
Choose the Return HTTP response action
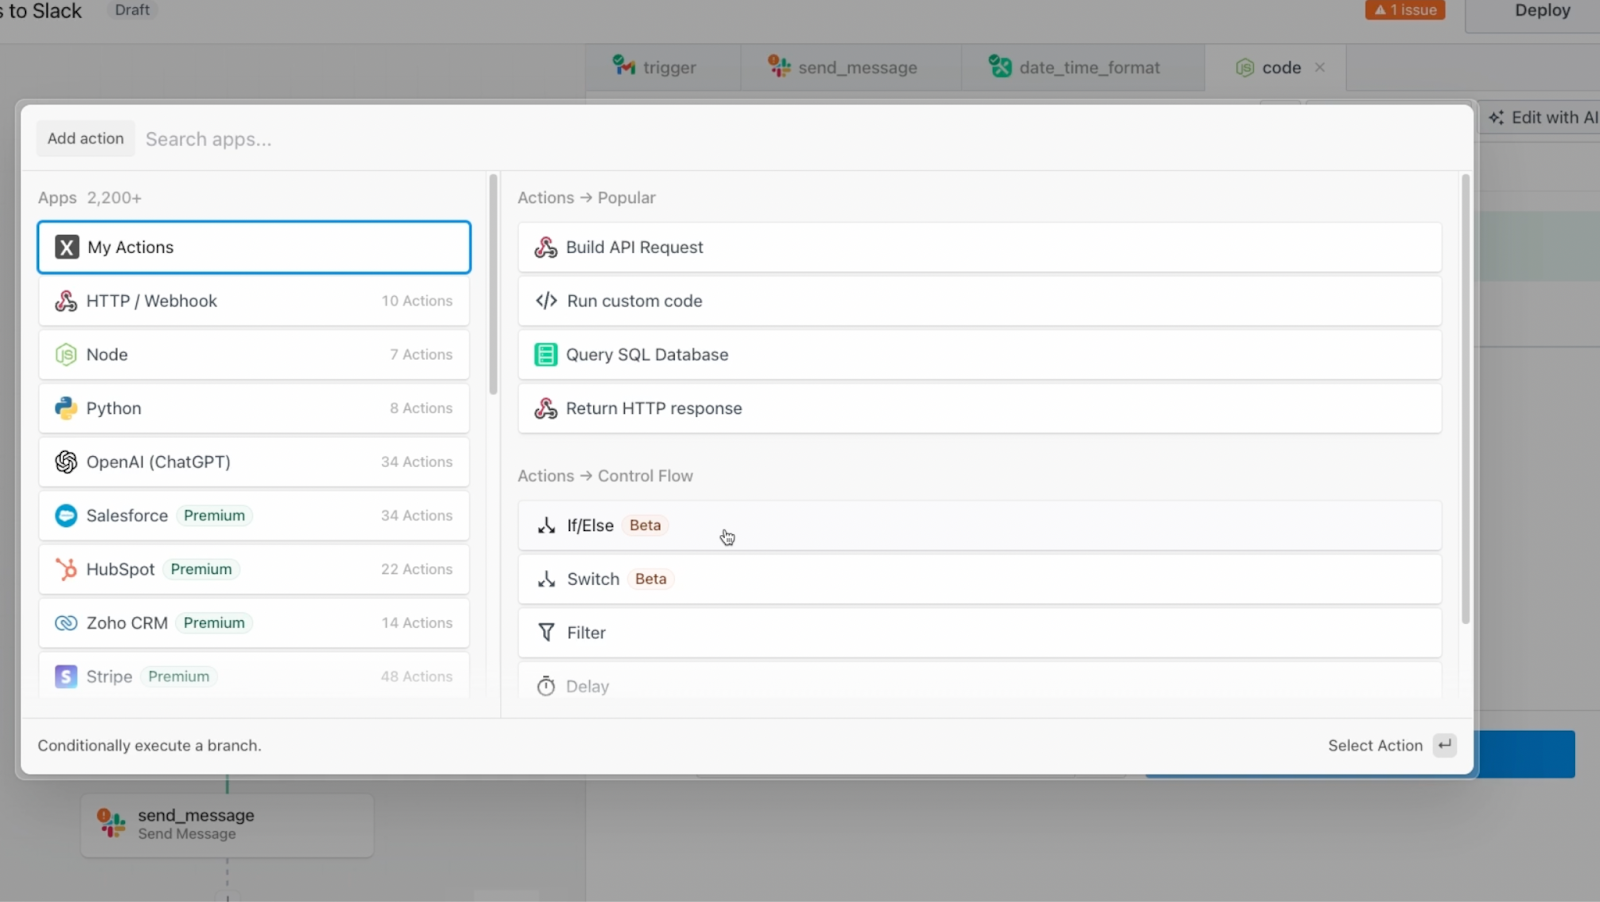coord(979,408)
